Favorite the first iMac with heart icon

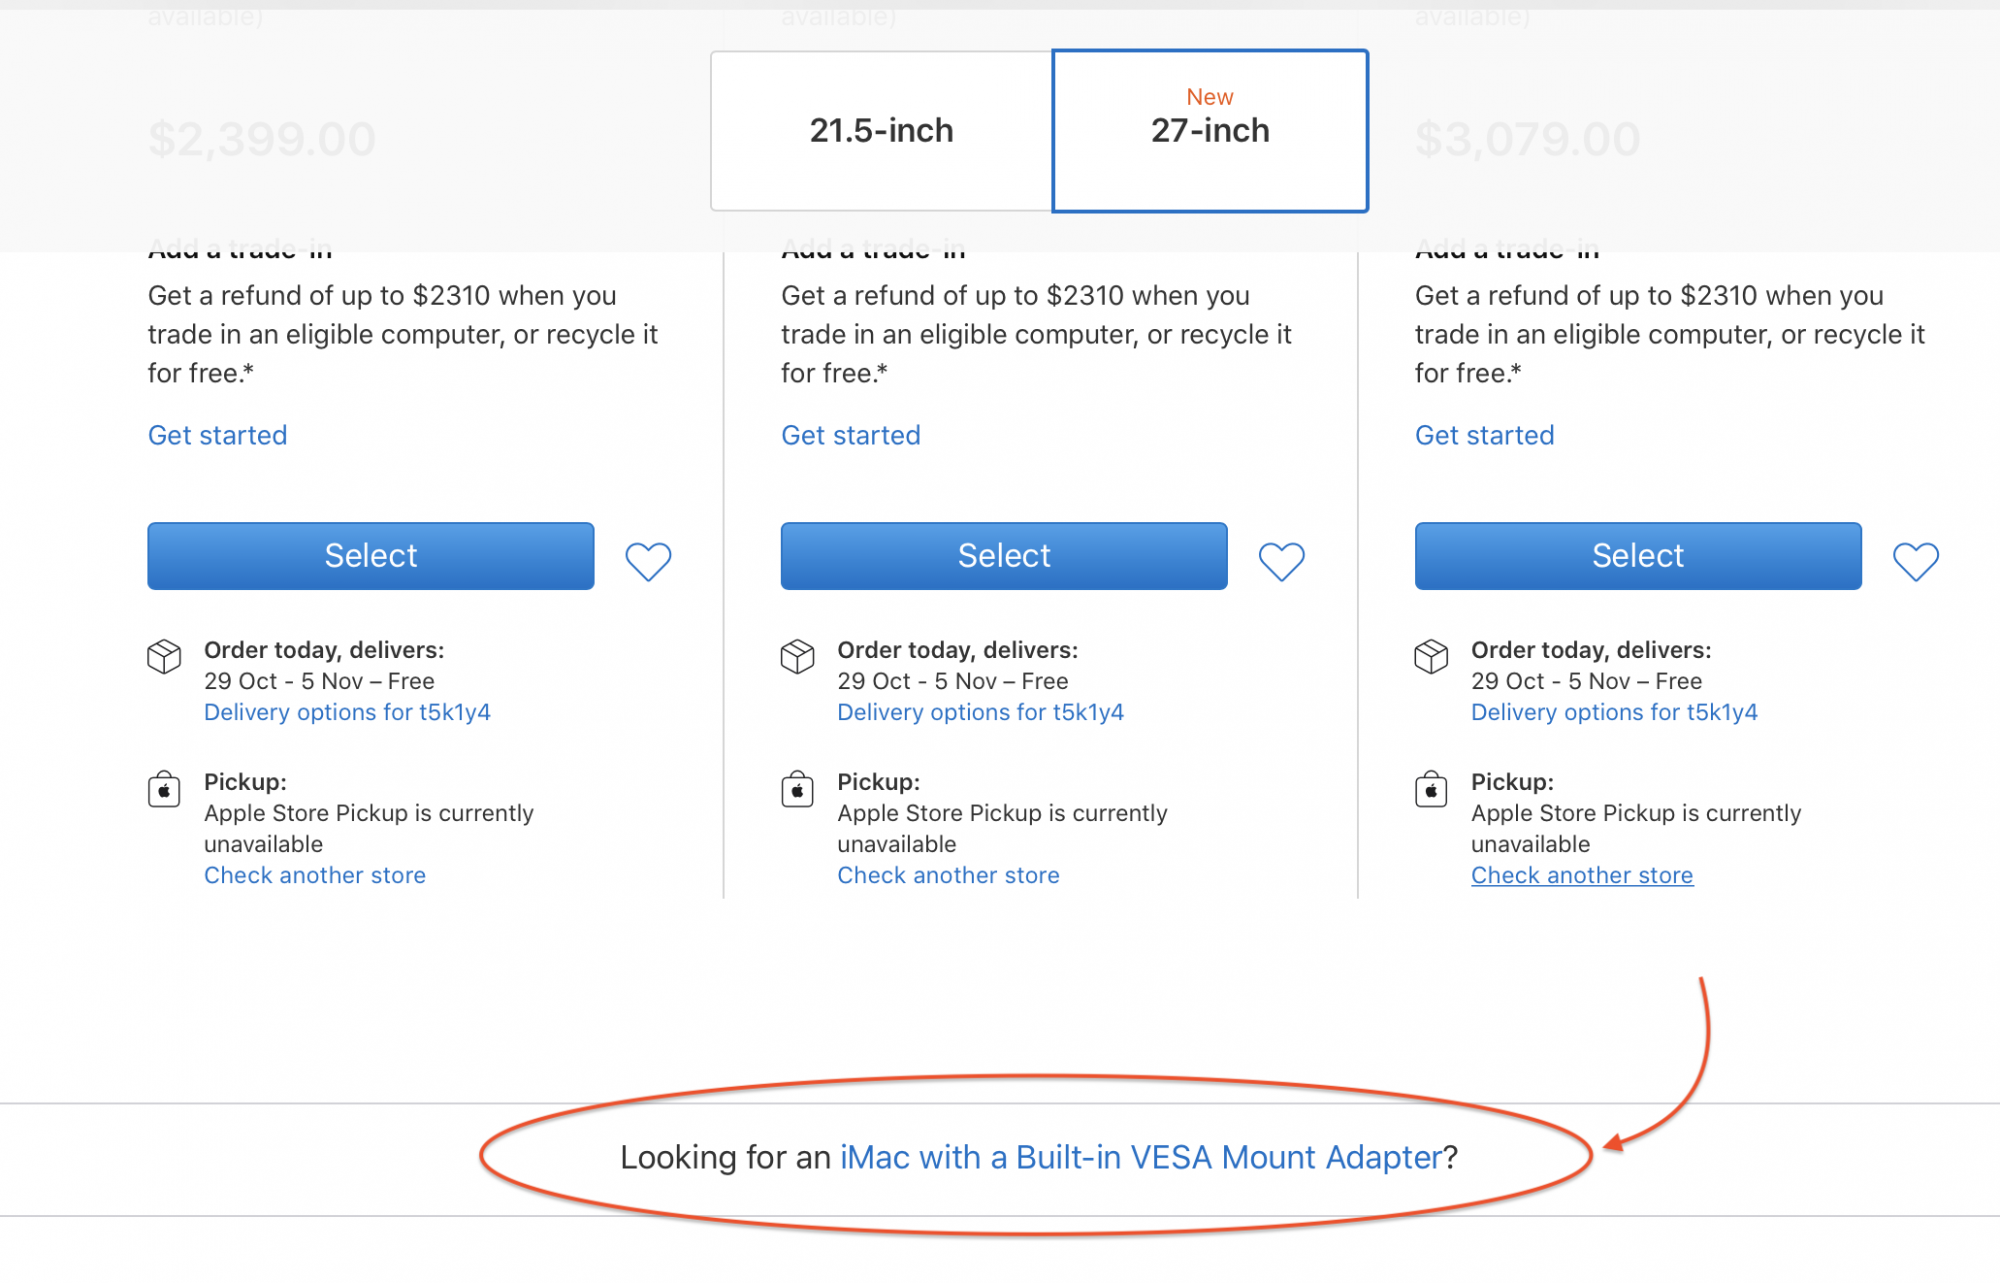[648, 561]
